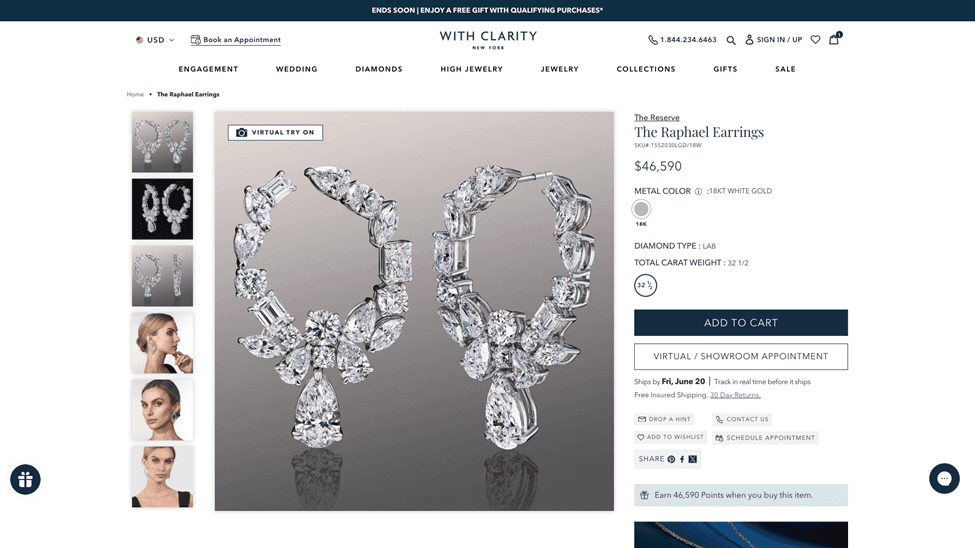
Task: Open the 30 Day Returns link
Action: point(735,395)
